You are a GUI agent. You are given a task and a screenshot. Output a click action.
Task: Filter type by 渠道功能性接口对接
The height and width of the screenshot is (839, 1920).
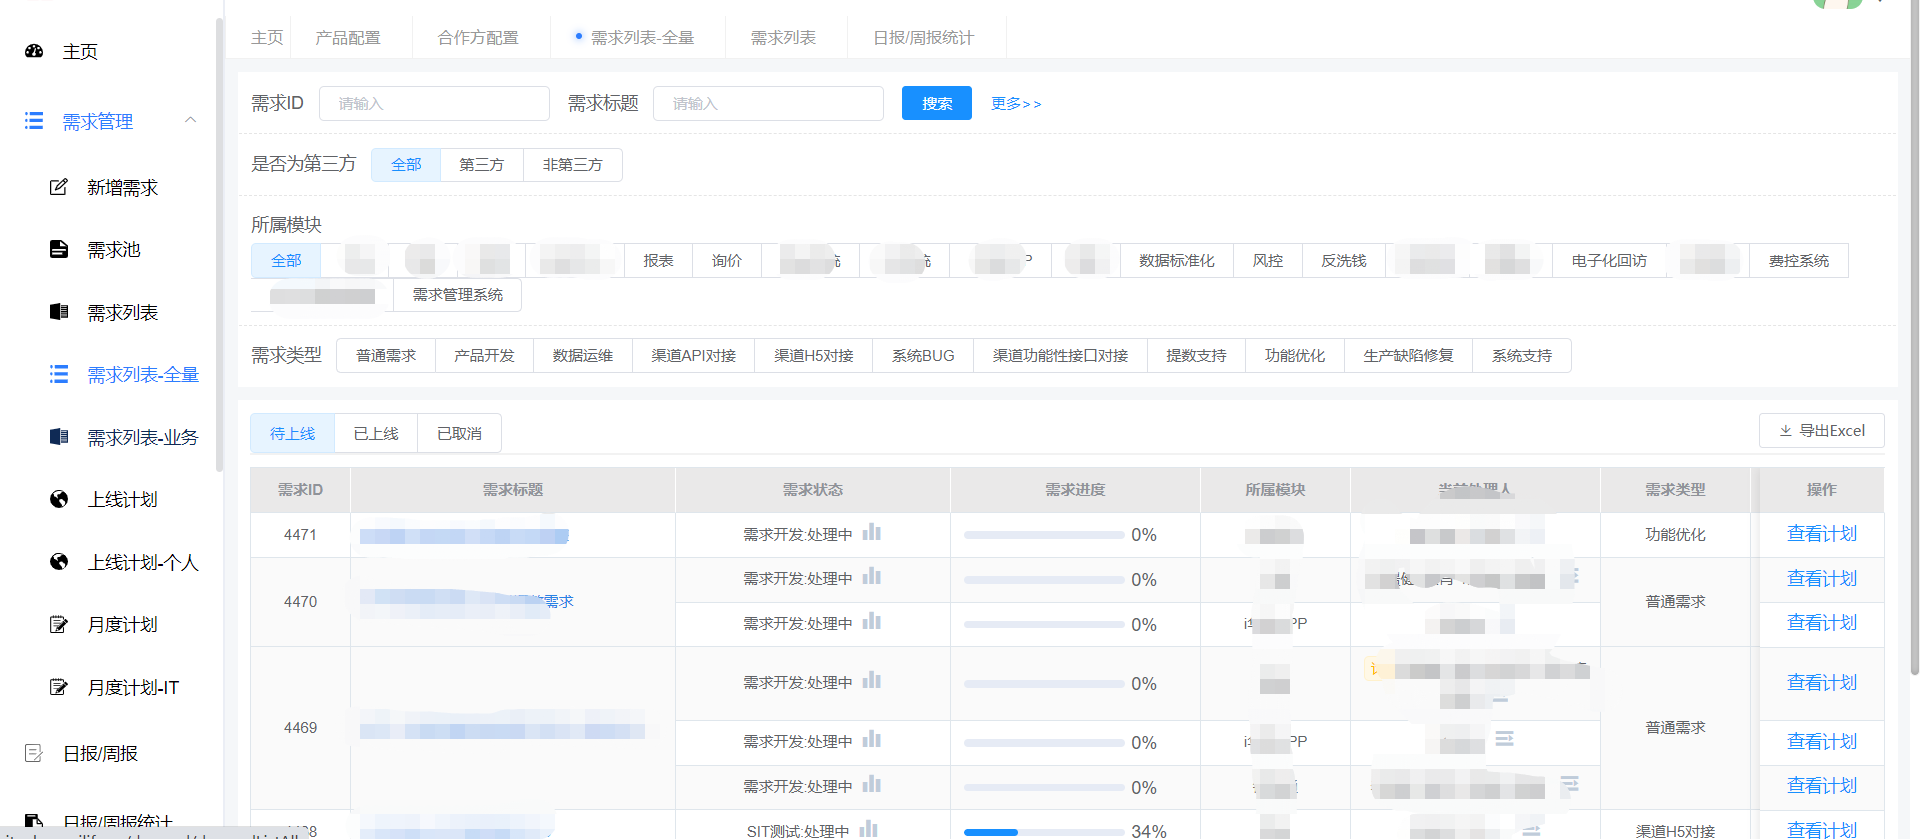pyautogui.click(x=1060, y=356)
